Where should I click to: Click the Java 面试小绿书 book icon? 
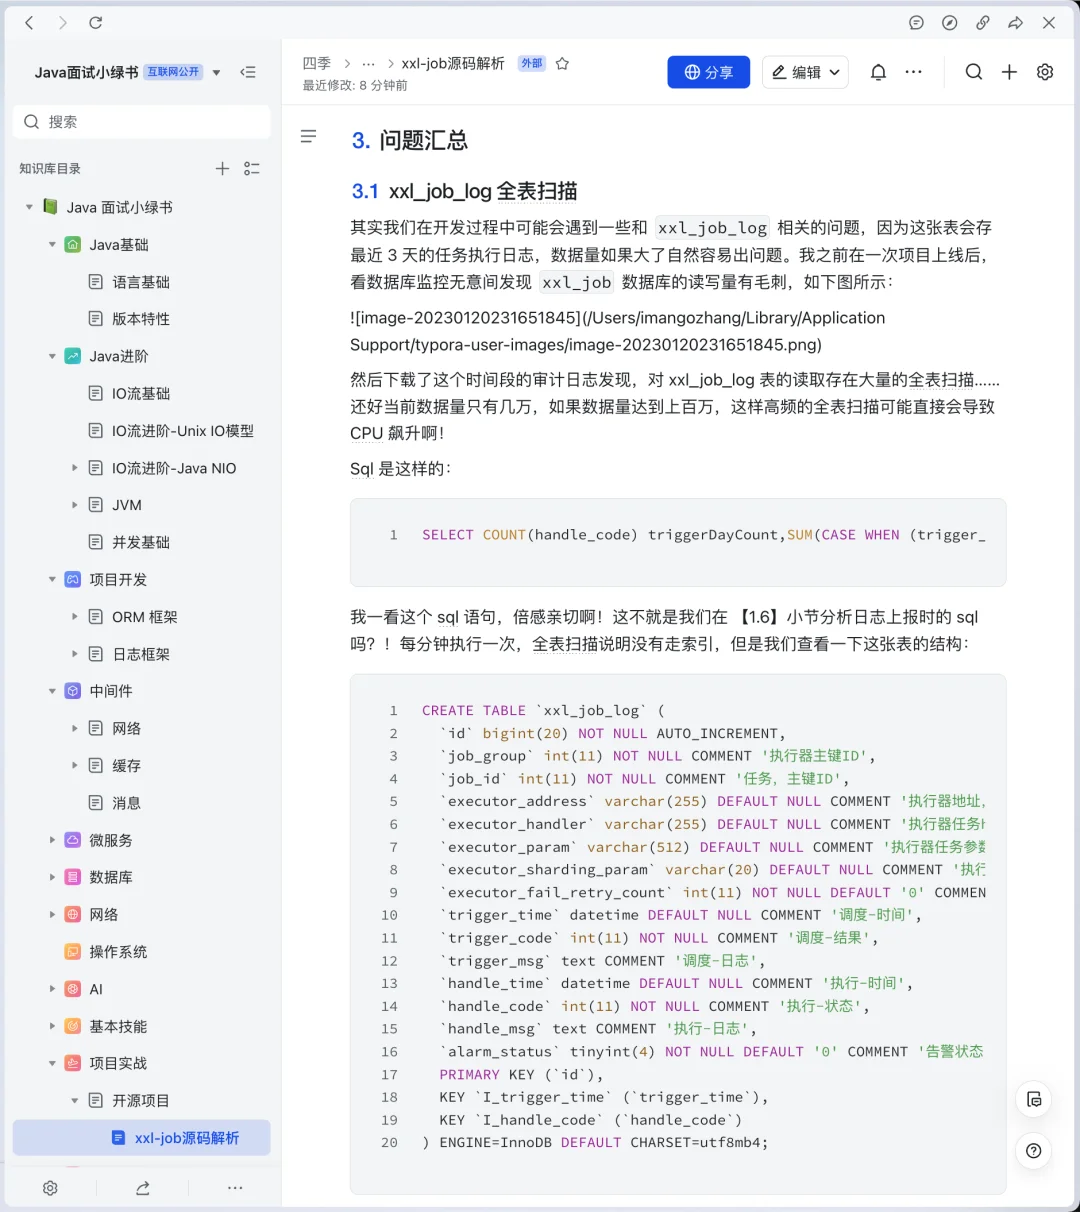click(50, 207)
